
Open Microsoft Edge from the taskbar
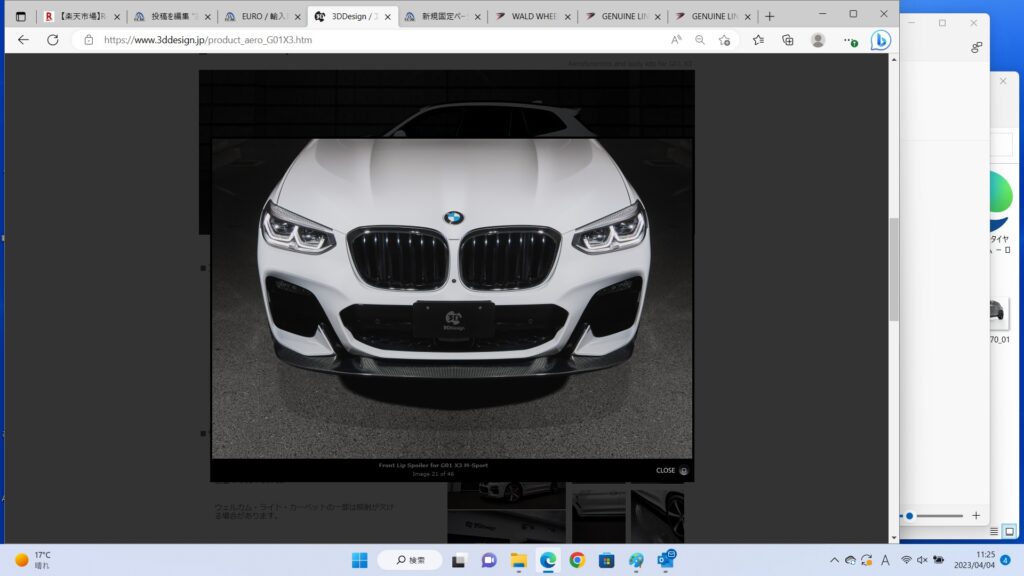[x=548, y=560]
